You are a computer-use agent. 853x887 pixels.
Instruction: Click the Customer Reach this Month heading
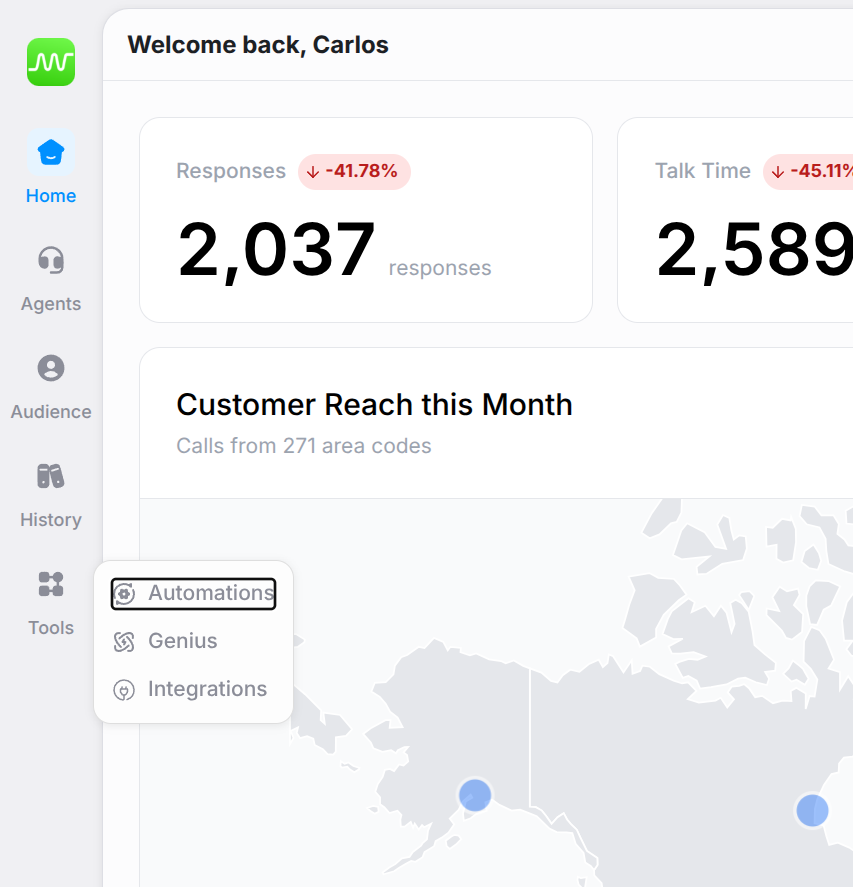click(x=374, y=405)
